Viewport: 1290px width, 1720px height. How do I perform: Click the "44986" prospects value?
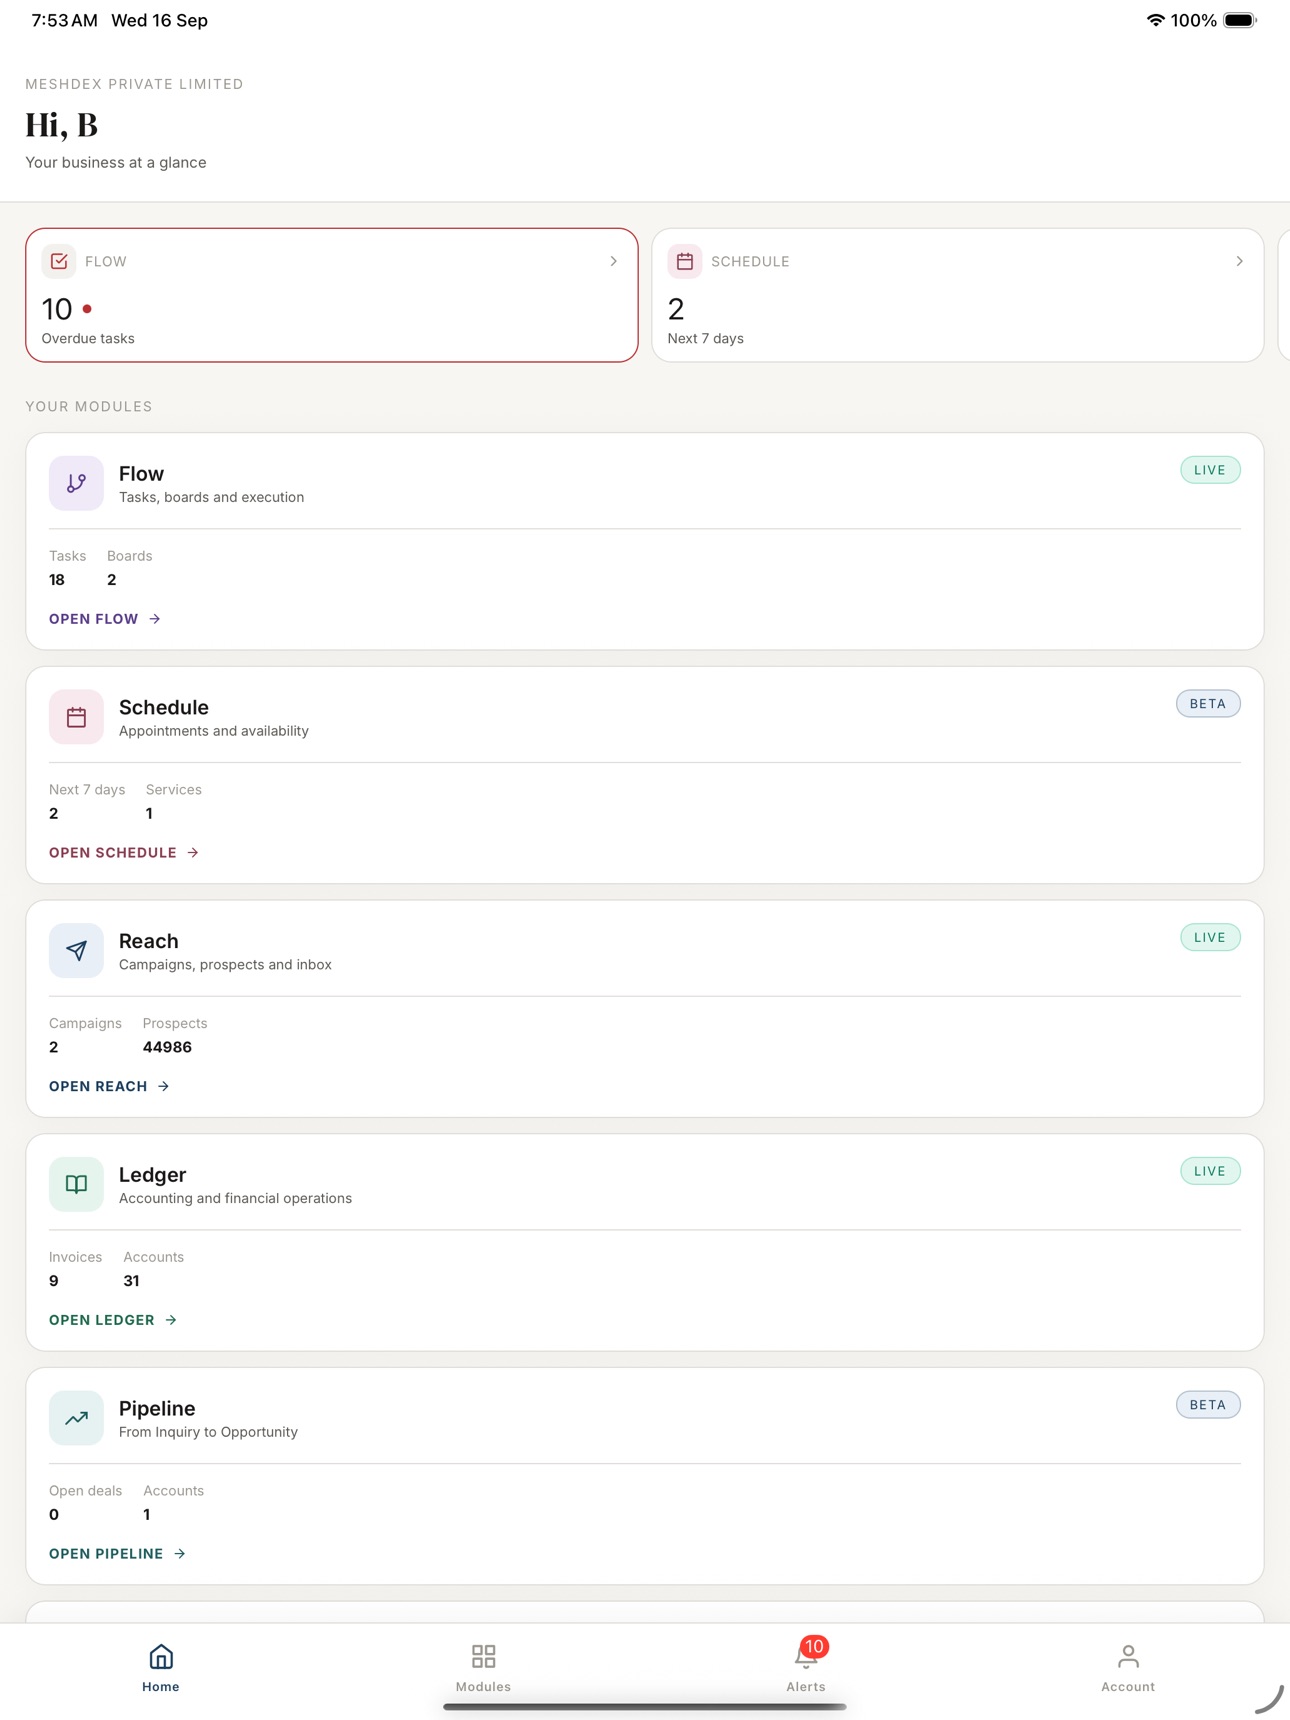point(167,1047)
